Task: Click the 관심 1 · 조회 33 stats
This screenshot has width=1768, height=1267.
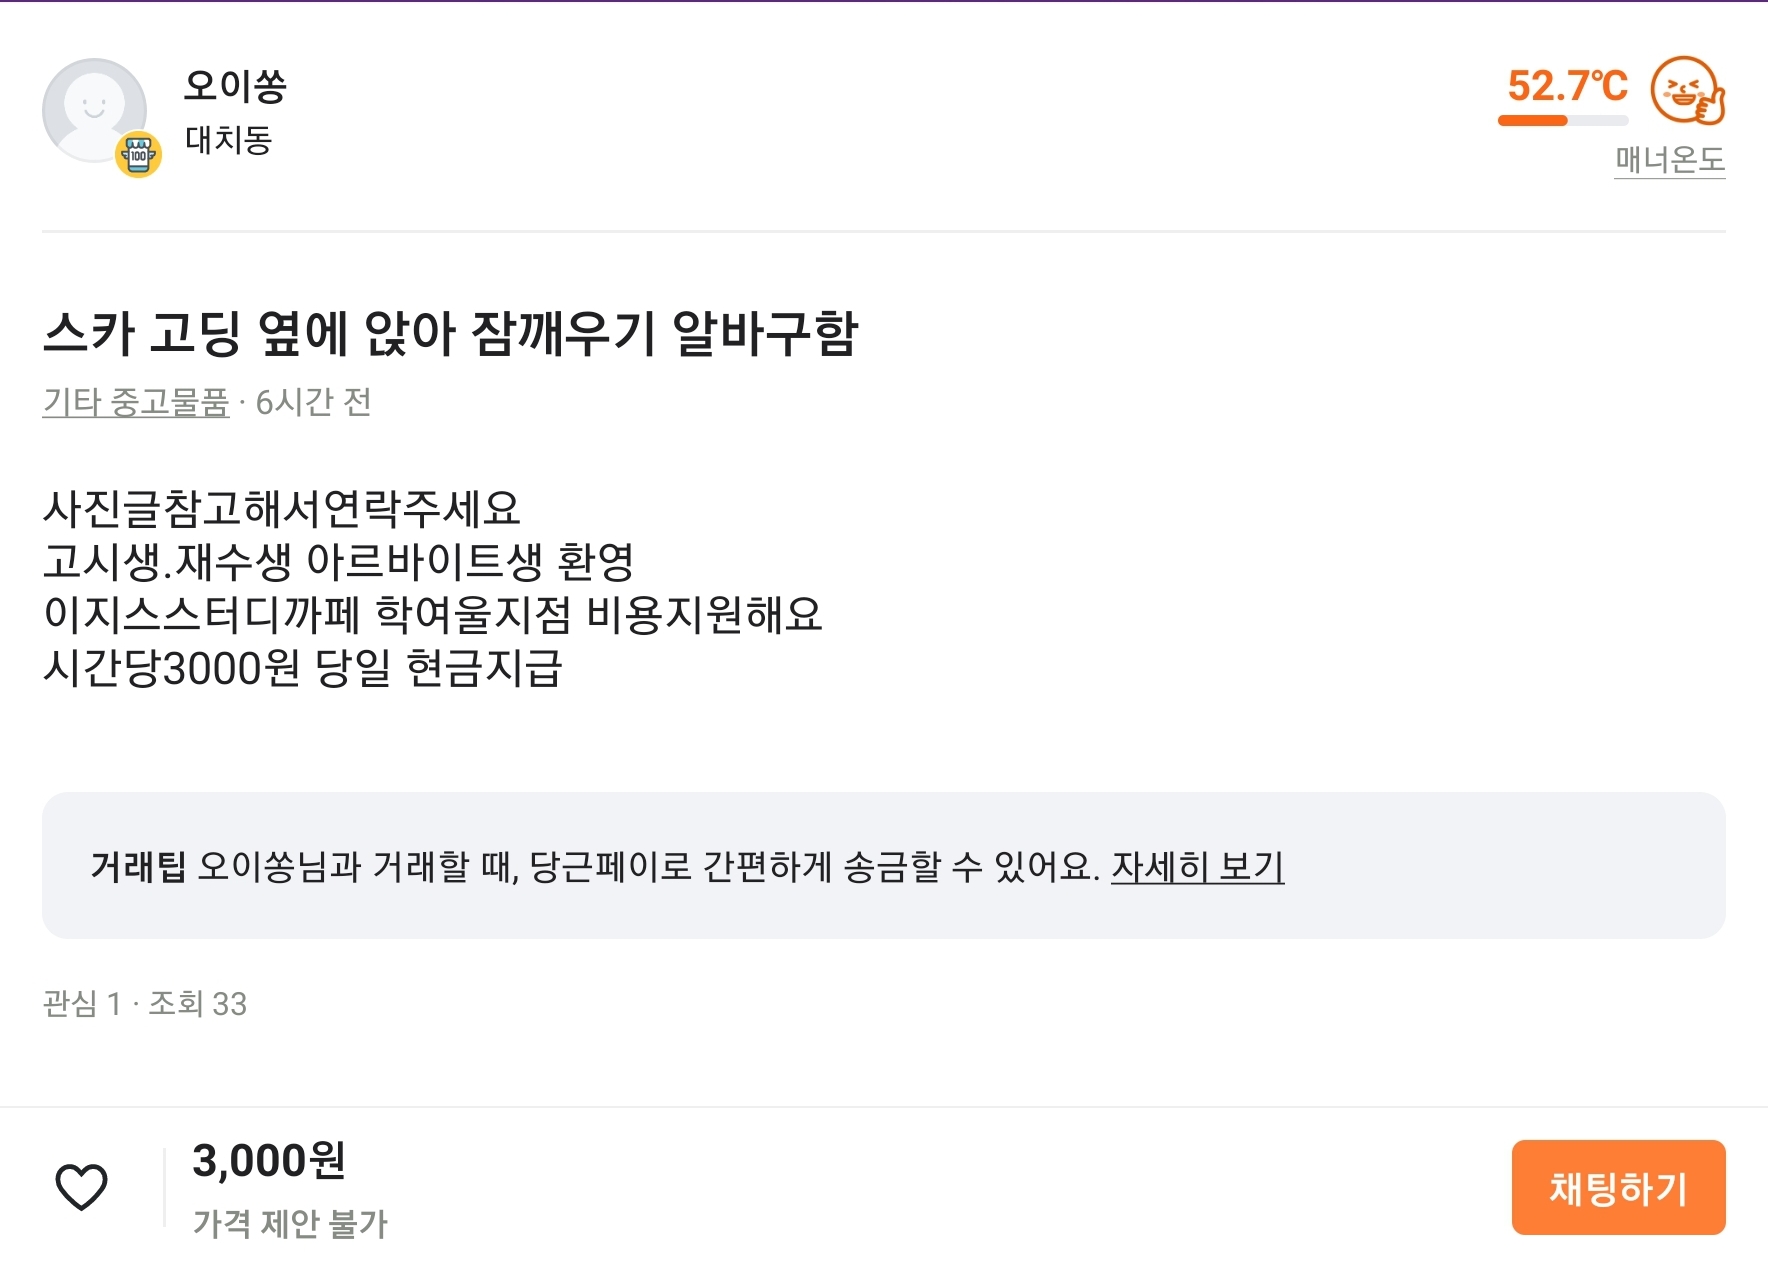Action: coord(145,1003)
